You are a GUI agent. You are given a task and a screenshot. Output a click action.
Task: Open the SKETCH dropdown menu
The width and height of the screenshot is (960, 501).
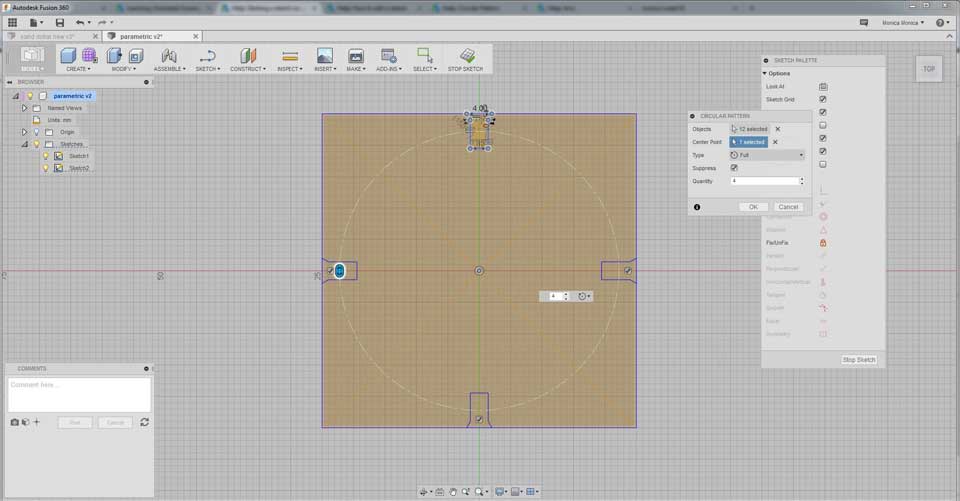[x=208, y=69]
